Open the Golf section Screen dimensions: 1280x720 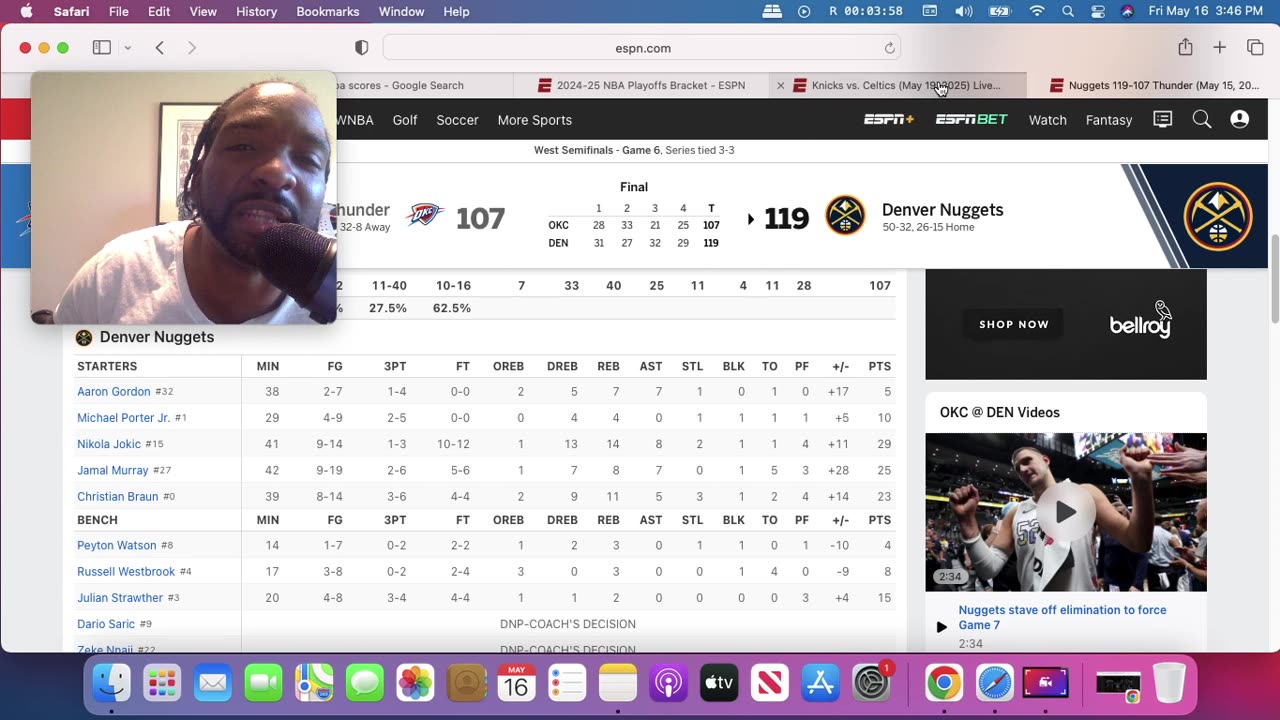pyautogui.click(x=405, y=120)
